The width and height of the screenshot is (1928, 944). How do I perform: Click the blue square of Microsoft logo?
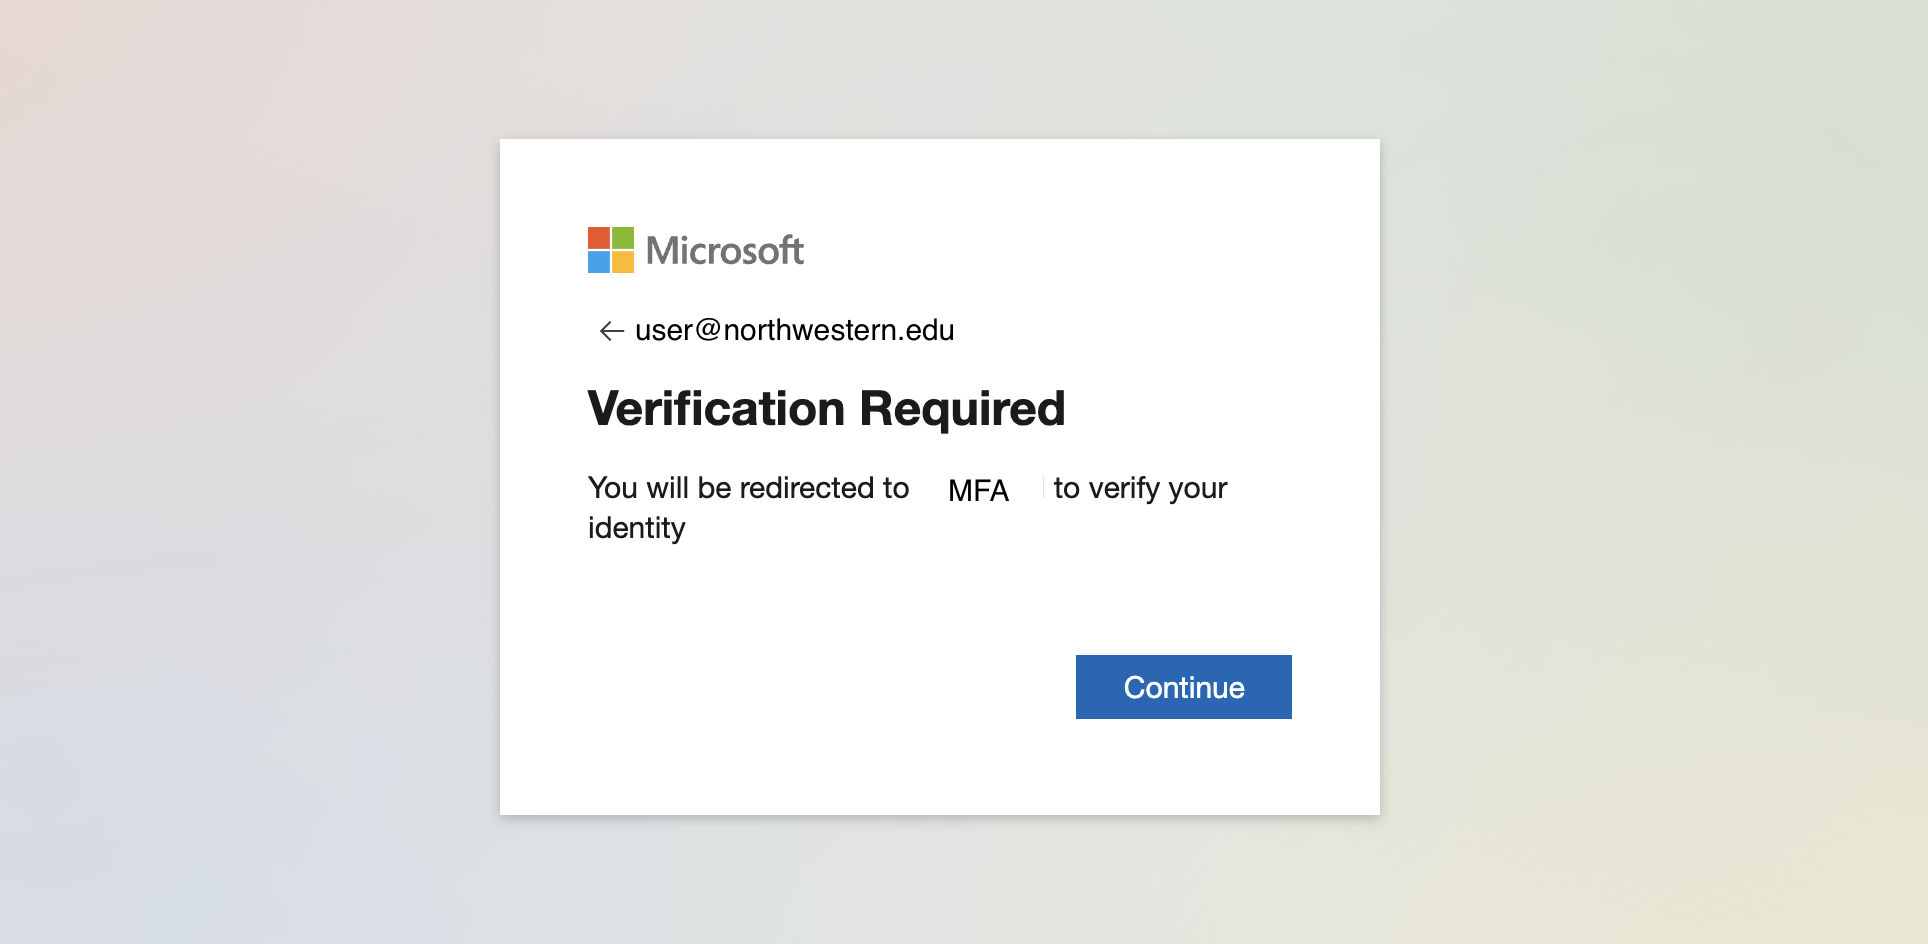point(598,262)
